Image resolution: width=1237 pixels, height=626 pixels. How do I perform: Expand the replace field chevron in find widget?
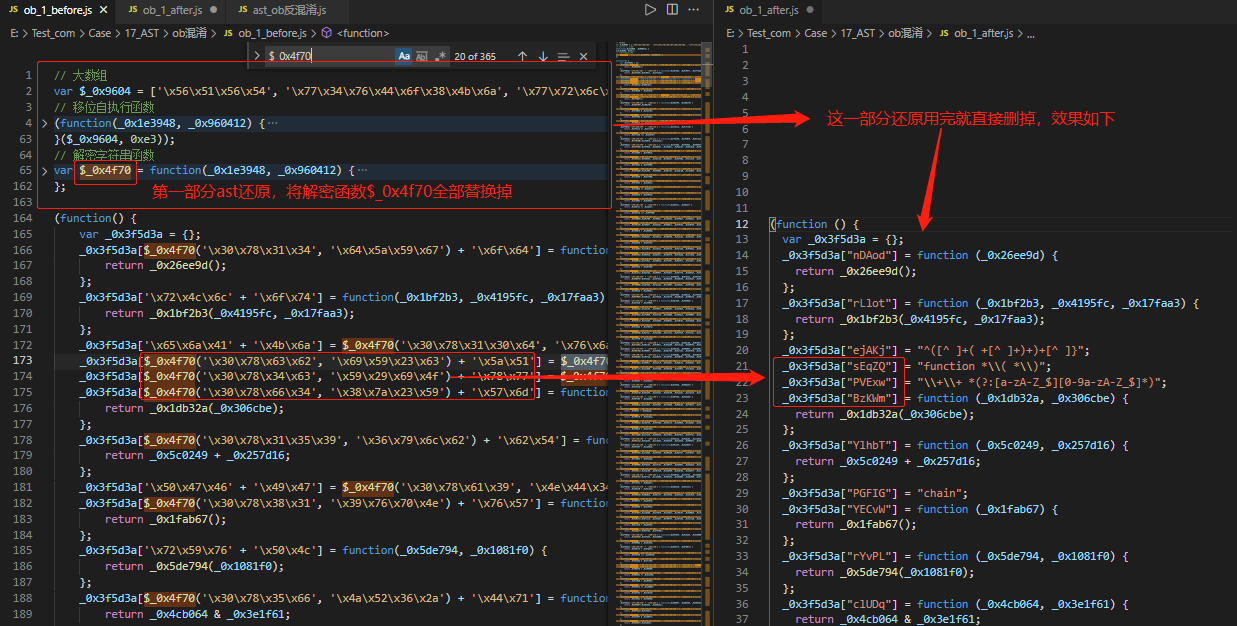click(256, 56)
